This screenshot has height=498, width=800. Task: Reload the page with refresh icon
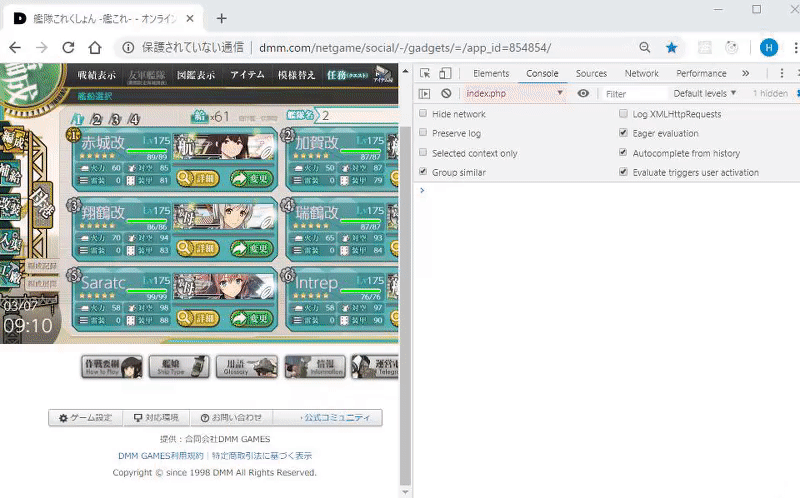coord(68,47)
